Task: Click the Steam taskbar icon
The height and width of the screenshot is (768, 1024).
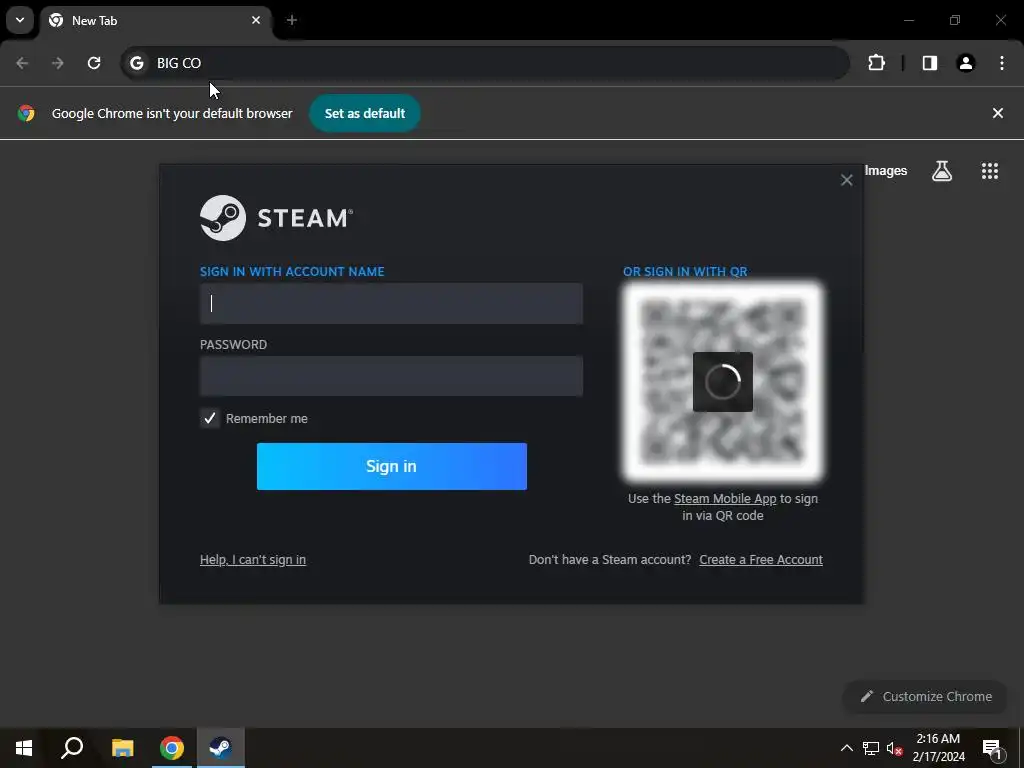Action: 221,748
